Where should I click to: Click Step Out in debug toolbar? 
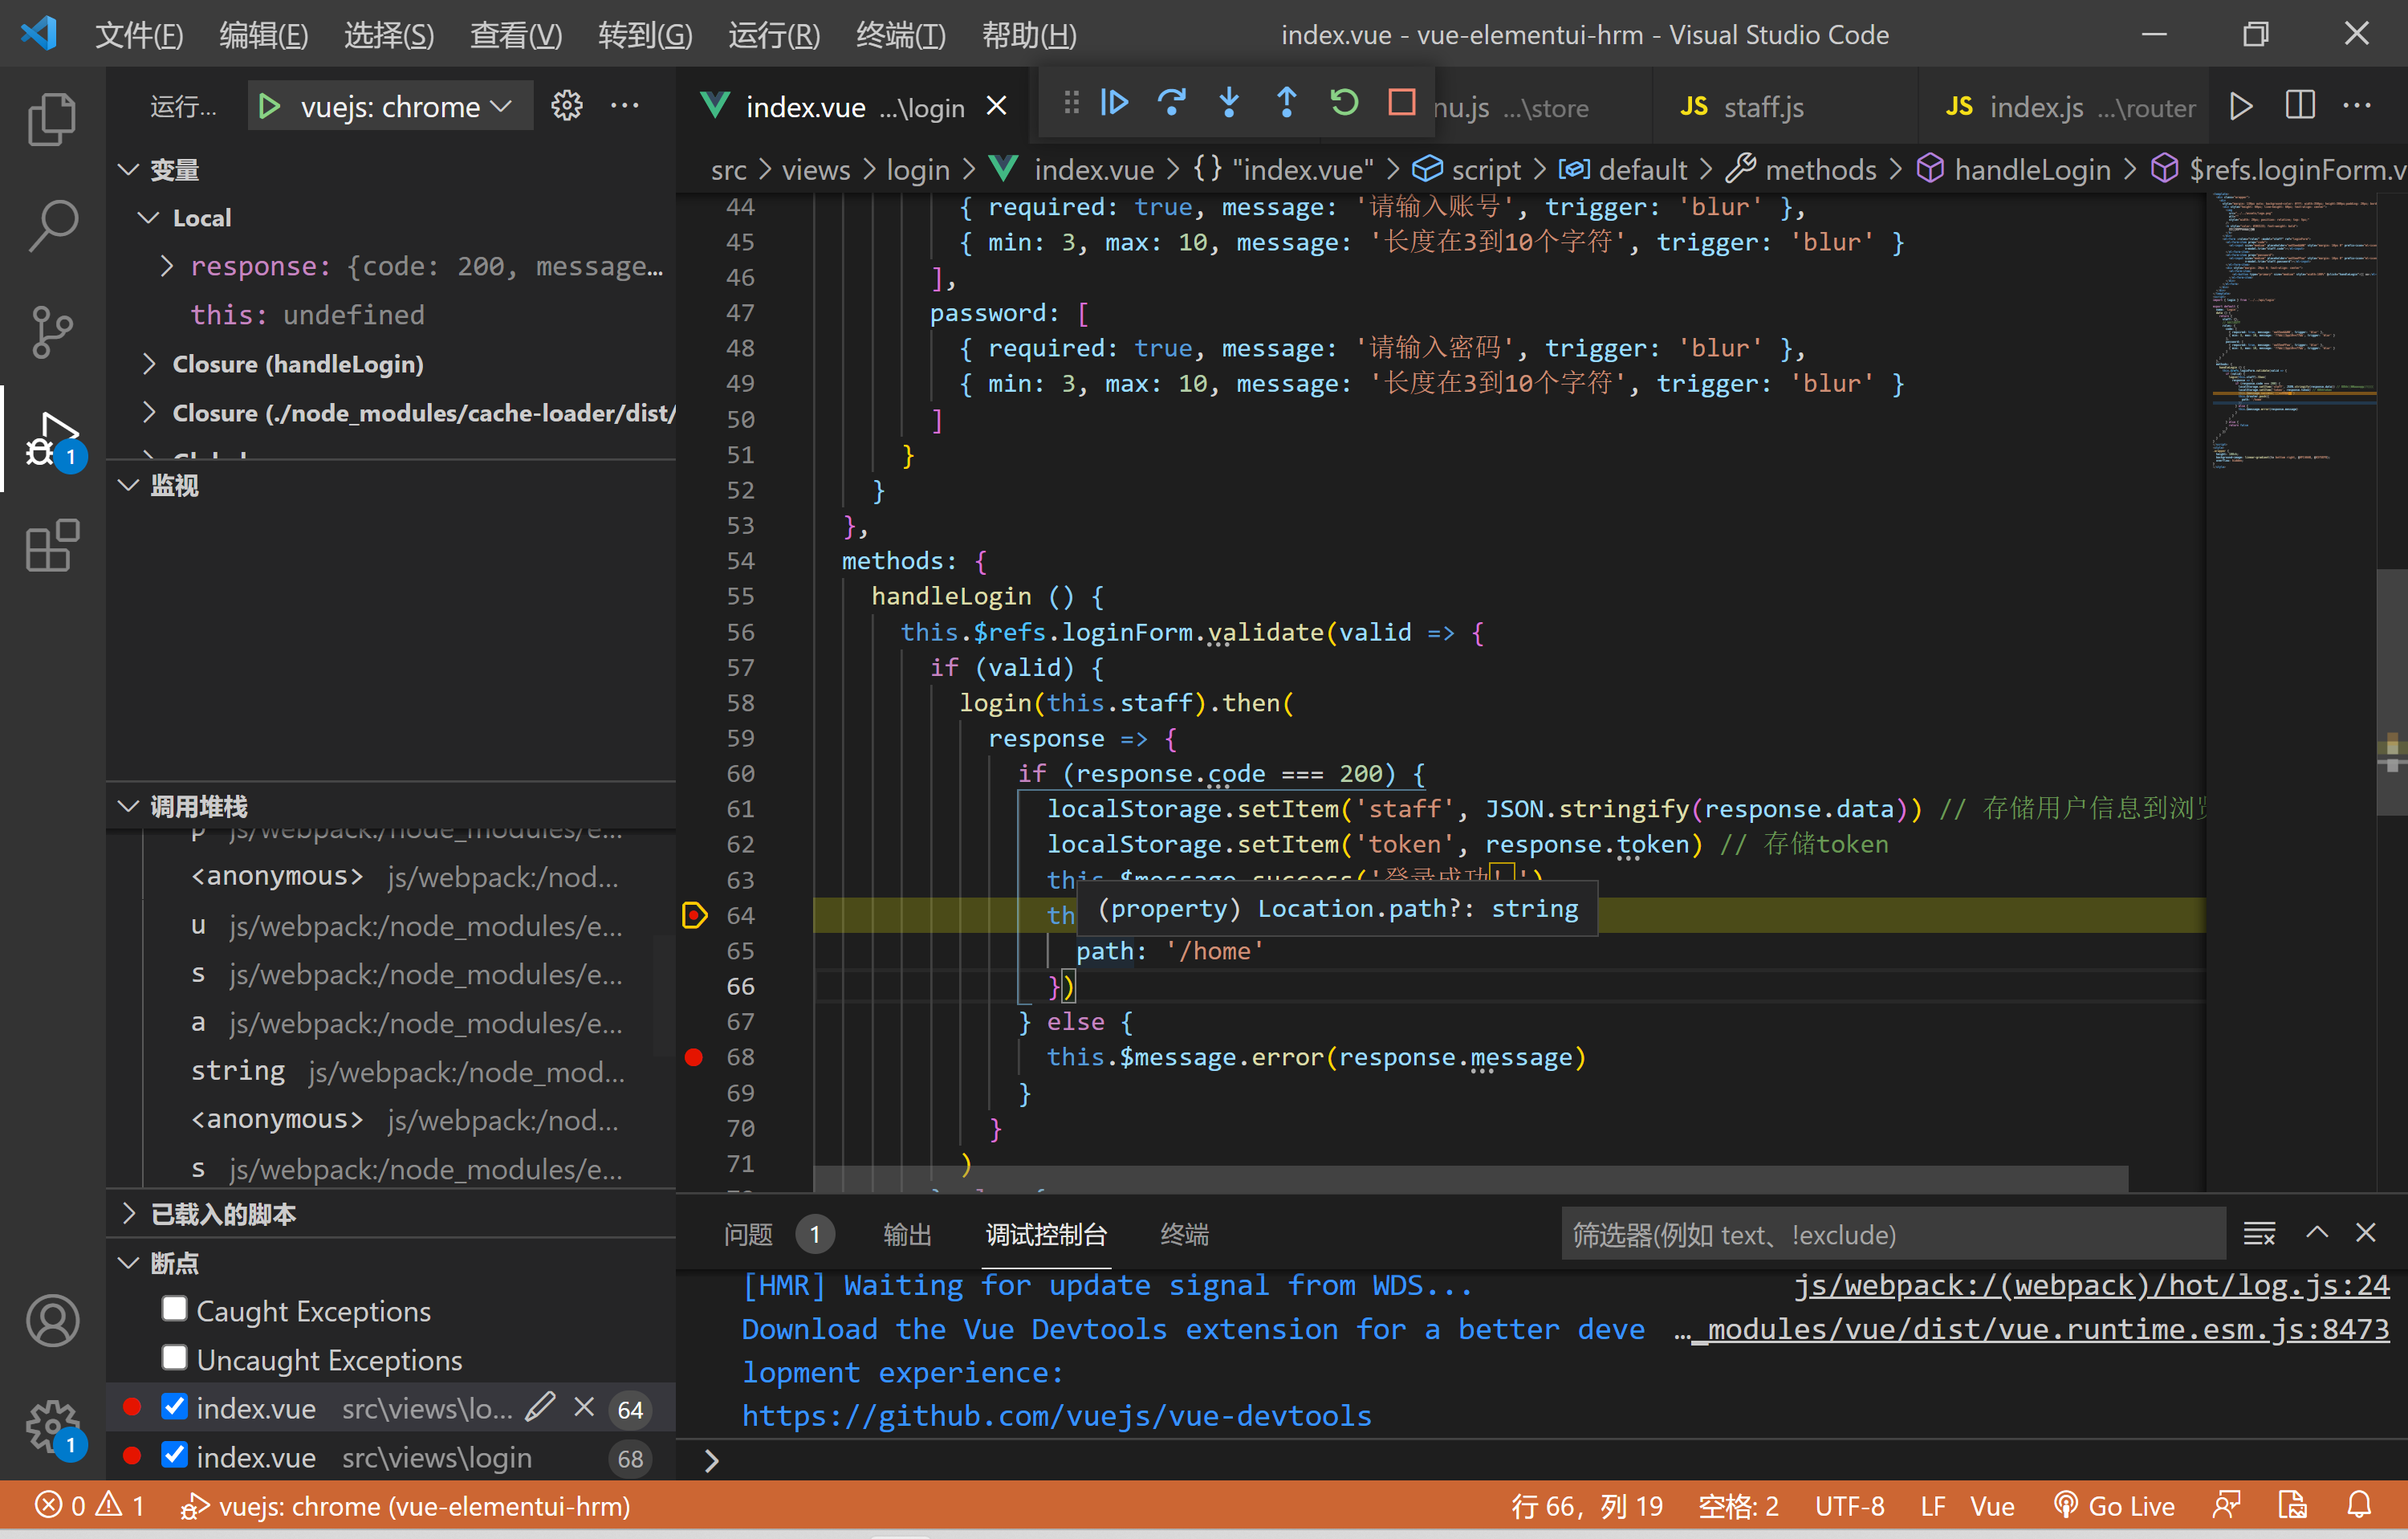(1287, 102)
